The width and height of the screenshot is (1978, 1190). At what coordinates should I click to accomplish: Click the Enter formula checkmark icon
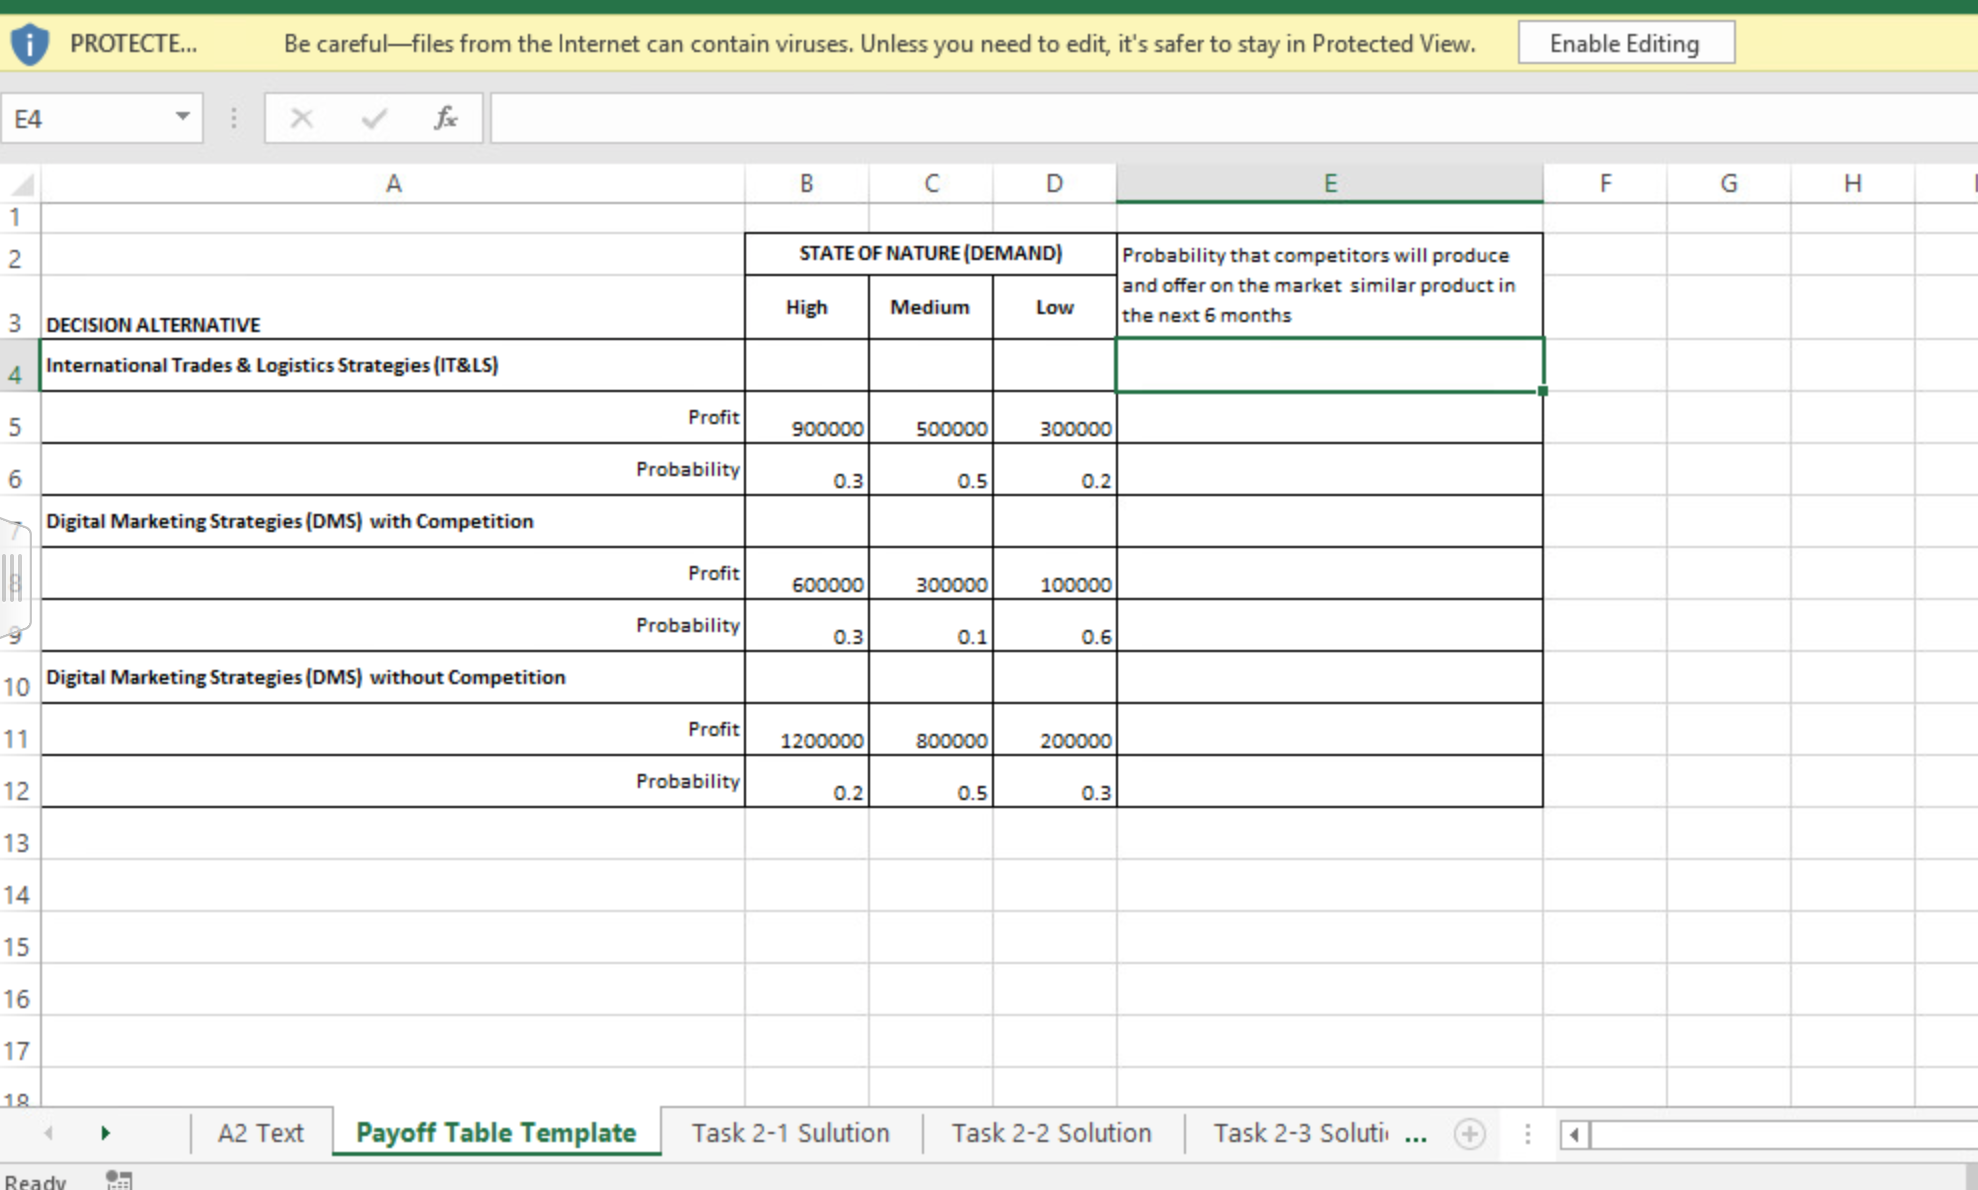point(374,119)
